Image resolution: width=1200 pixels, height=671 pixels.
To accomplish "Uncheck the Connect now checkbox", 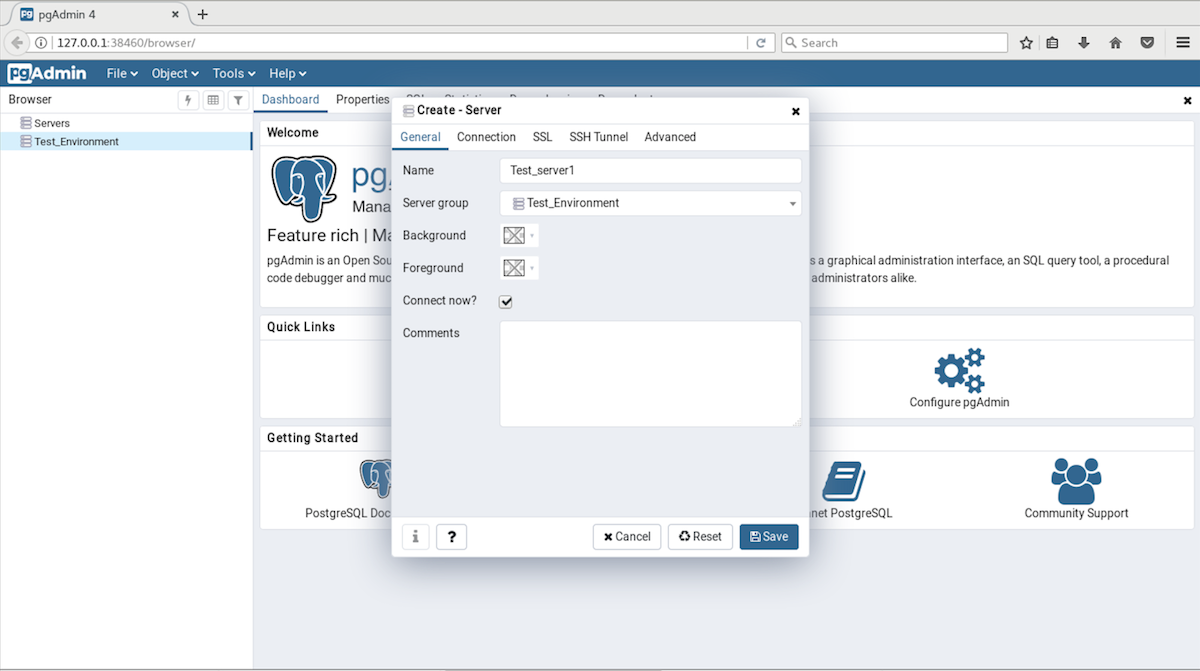I will click(506, 301).
